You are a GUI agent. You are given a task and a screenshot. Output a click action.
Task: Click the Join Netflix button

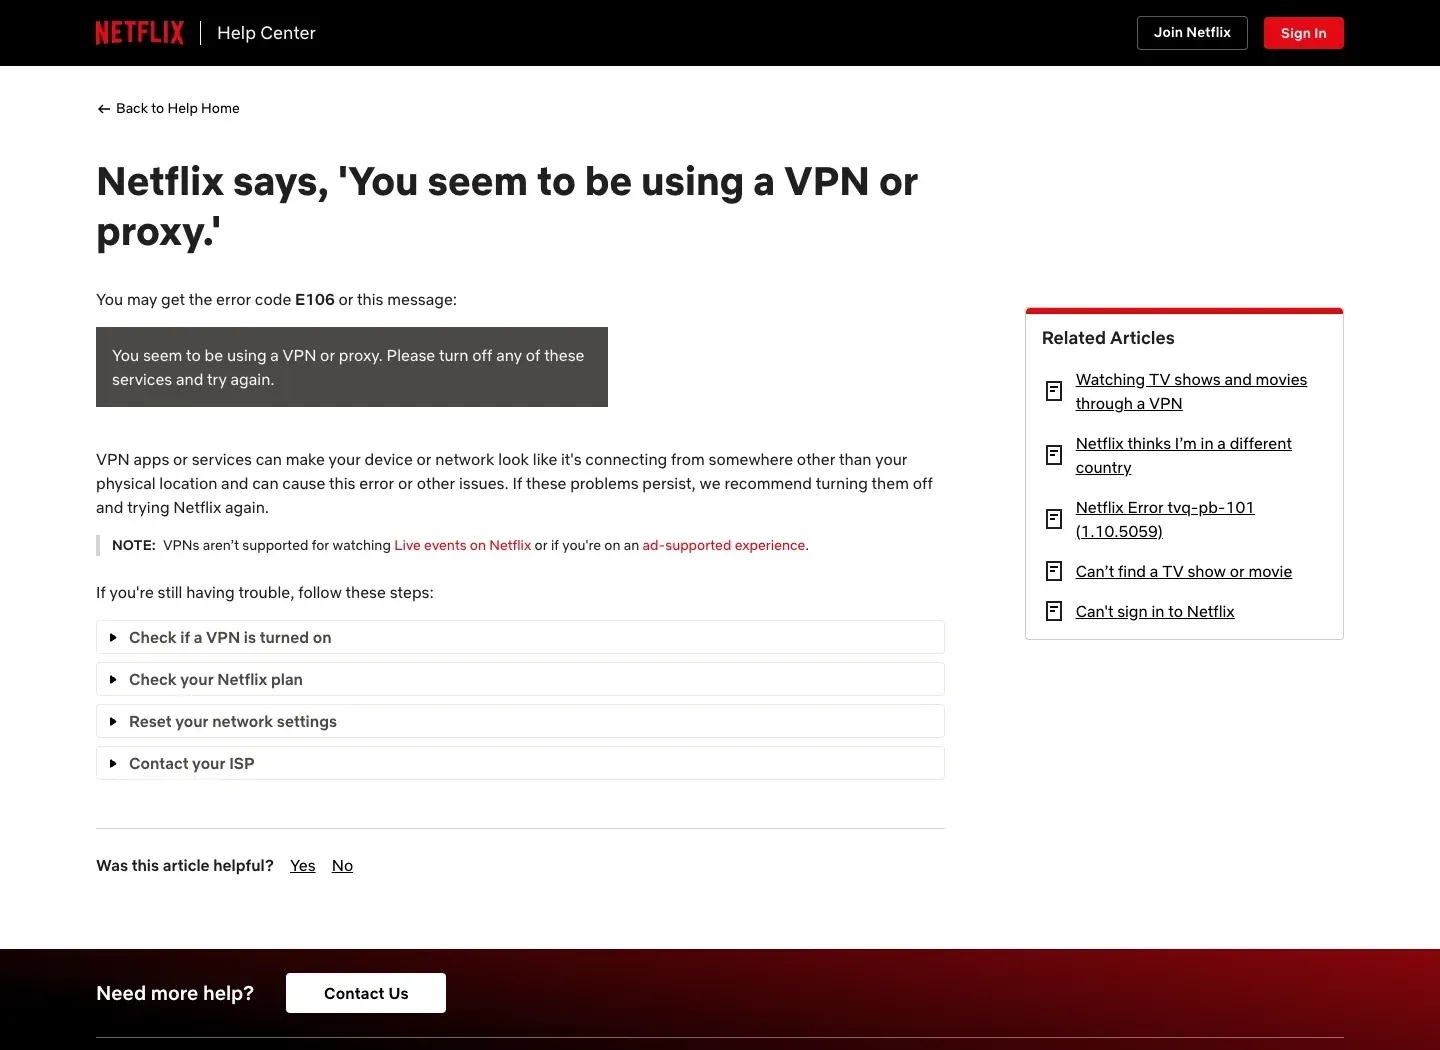pyautogui.click(x=1192, y=33)
